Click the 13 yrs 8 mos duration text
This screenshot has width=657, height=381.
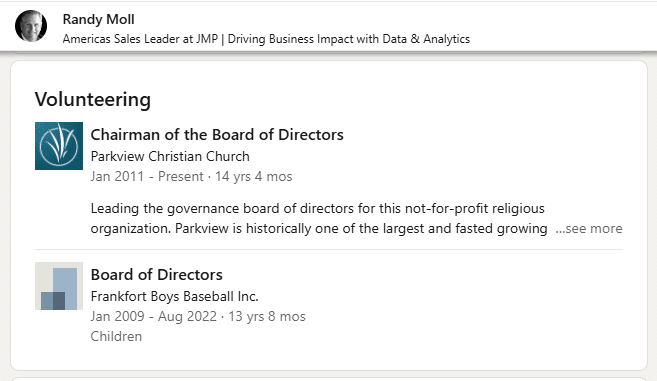266,316
